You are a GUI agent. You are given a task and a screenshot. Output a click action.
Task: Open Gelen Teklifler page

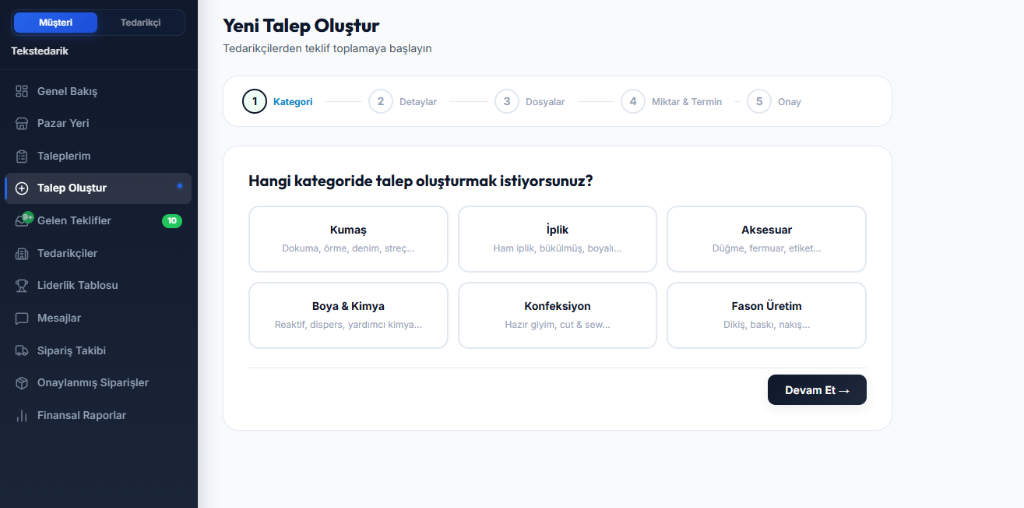98,221
